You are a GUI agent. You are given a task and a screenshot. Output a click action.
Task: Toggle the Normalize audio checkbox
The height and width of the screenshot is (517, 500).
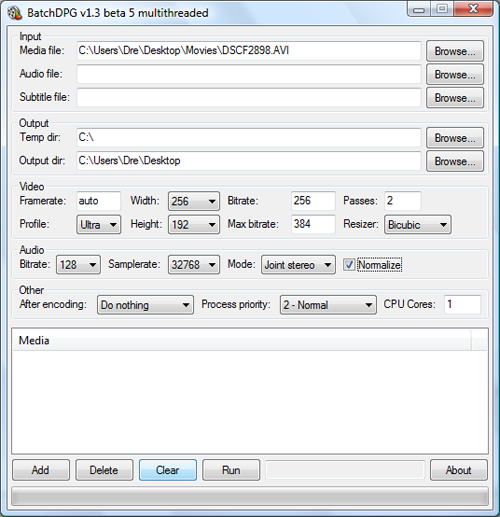(349, 265)
